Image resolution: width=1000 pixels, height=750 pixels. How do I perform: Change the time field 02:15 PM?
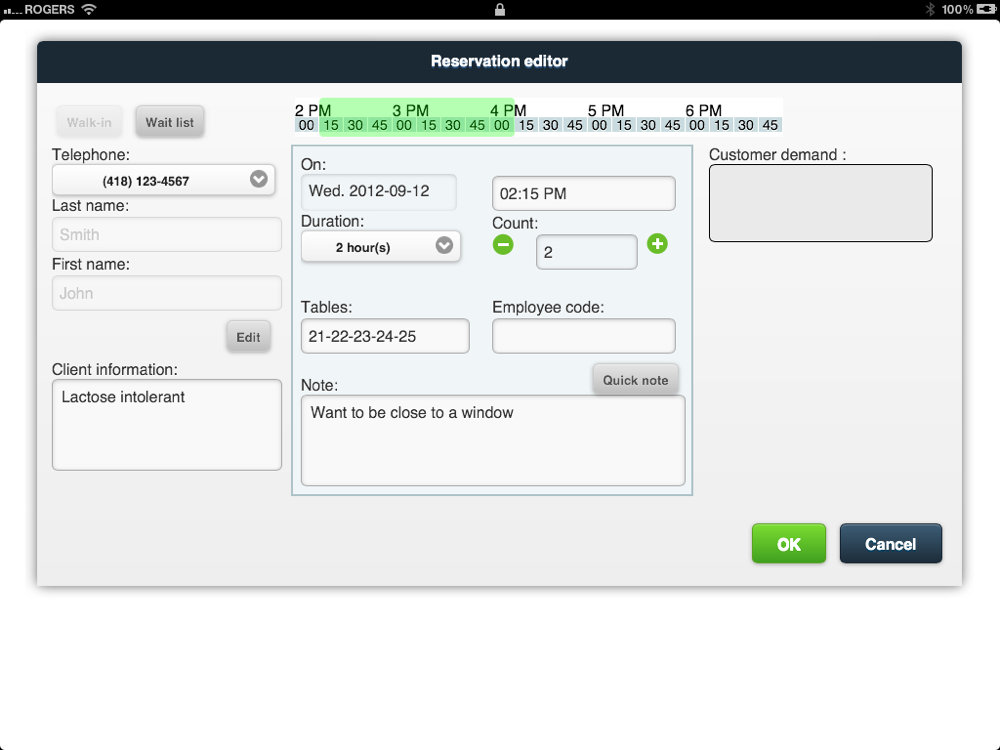click(584, 193)
